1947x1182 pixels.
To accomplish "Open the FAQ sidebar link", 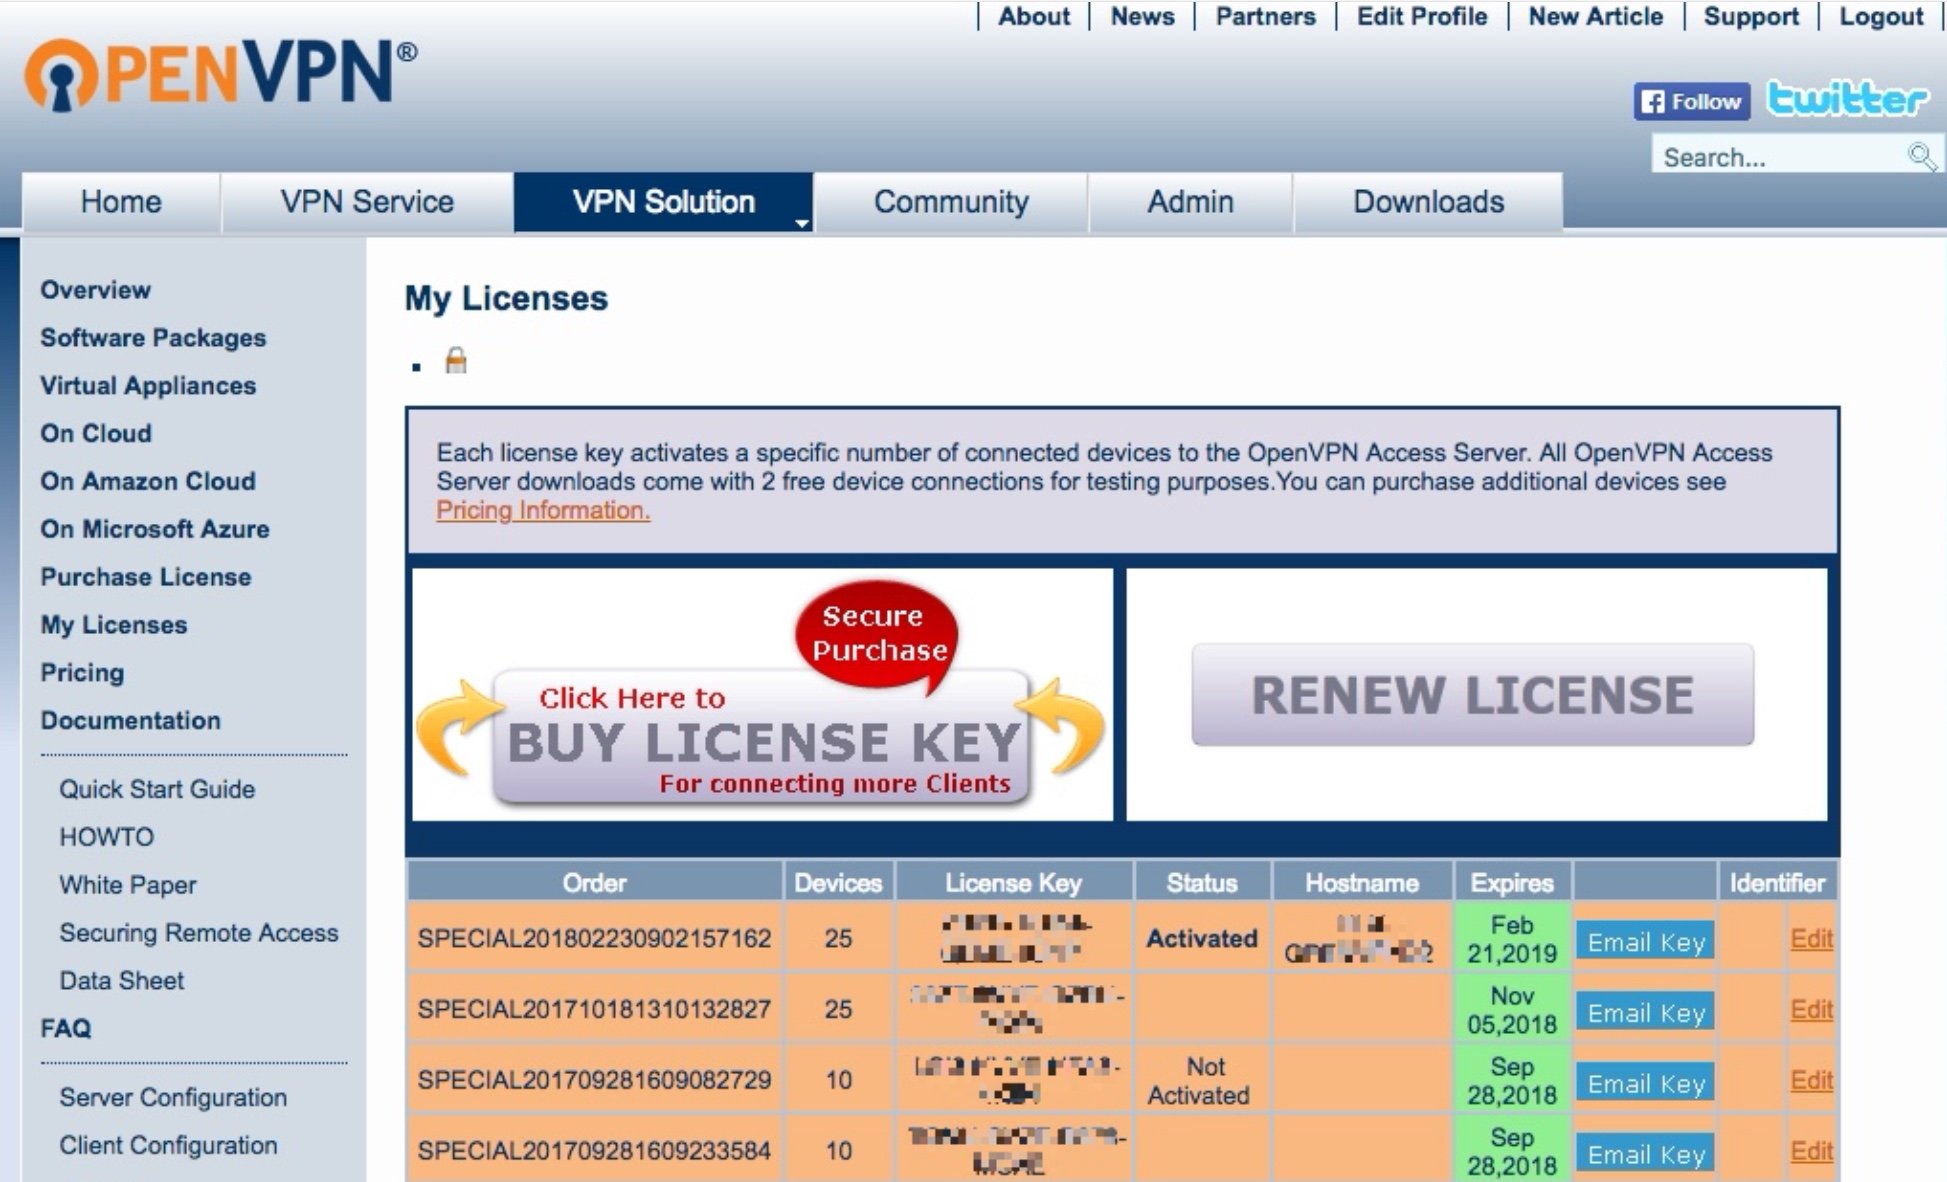I will pyautogui.click(x=66, y=1029).
